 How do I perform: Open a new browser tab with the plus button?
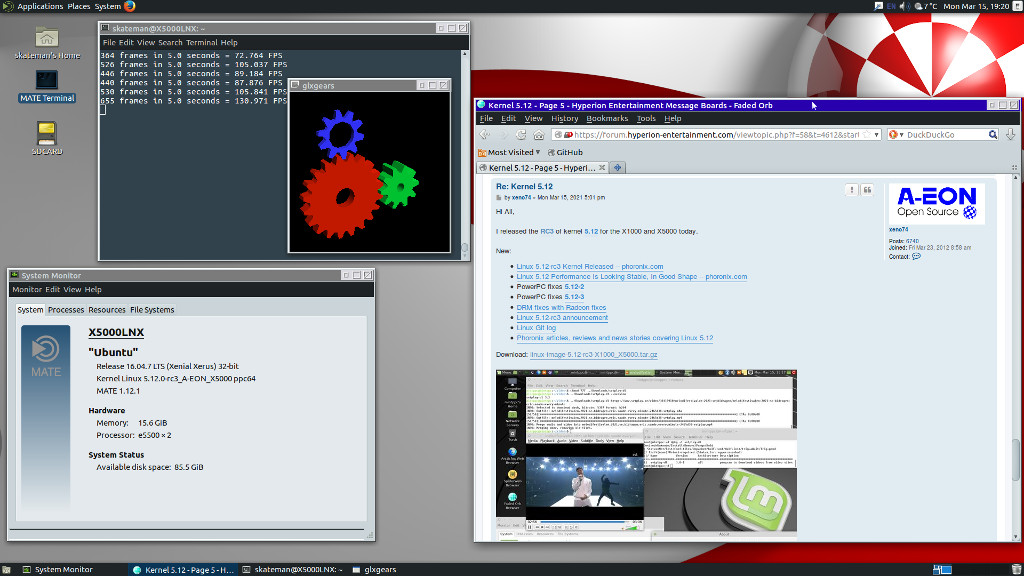tap(617, 168)
